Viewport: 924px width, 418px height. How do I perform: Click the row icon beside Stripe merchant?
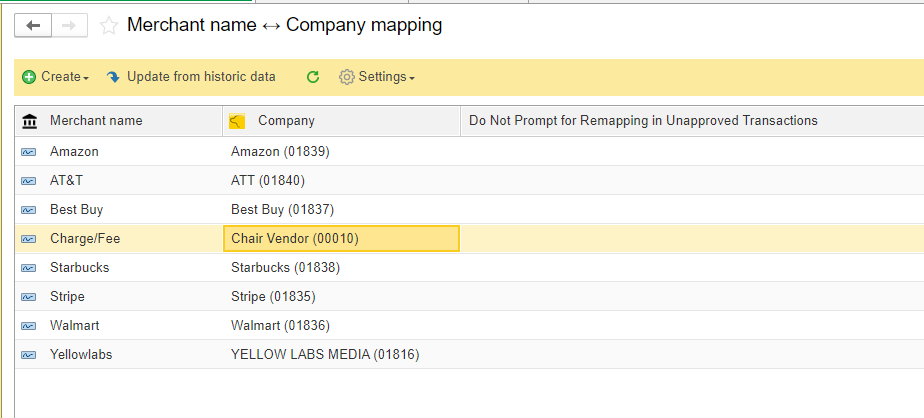click(28, 296)
